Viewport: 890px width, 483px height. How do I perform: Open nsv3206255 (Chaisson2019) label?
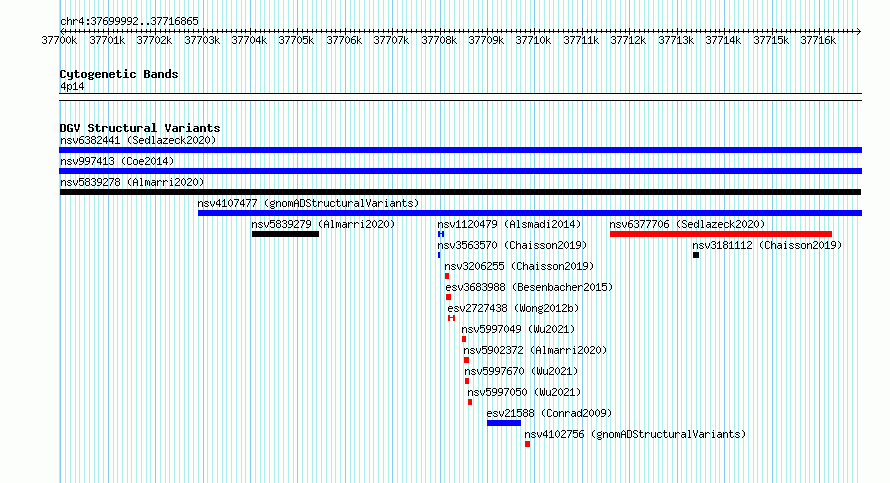pos(519,266)
